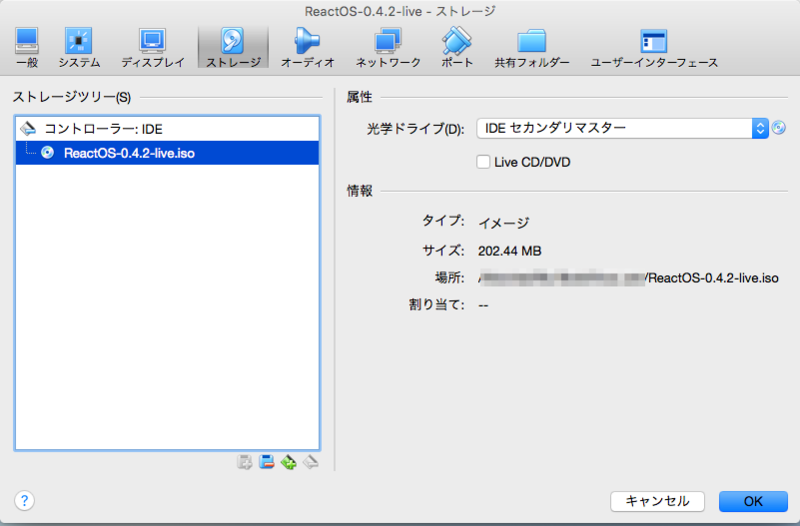Click the キャンセル cancel button
This screenshot has width=800, height=526.
pyautogui.click(x=657, y=502)
